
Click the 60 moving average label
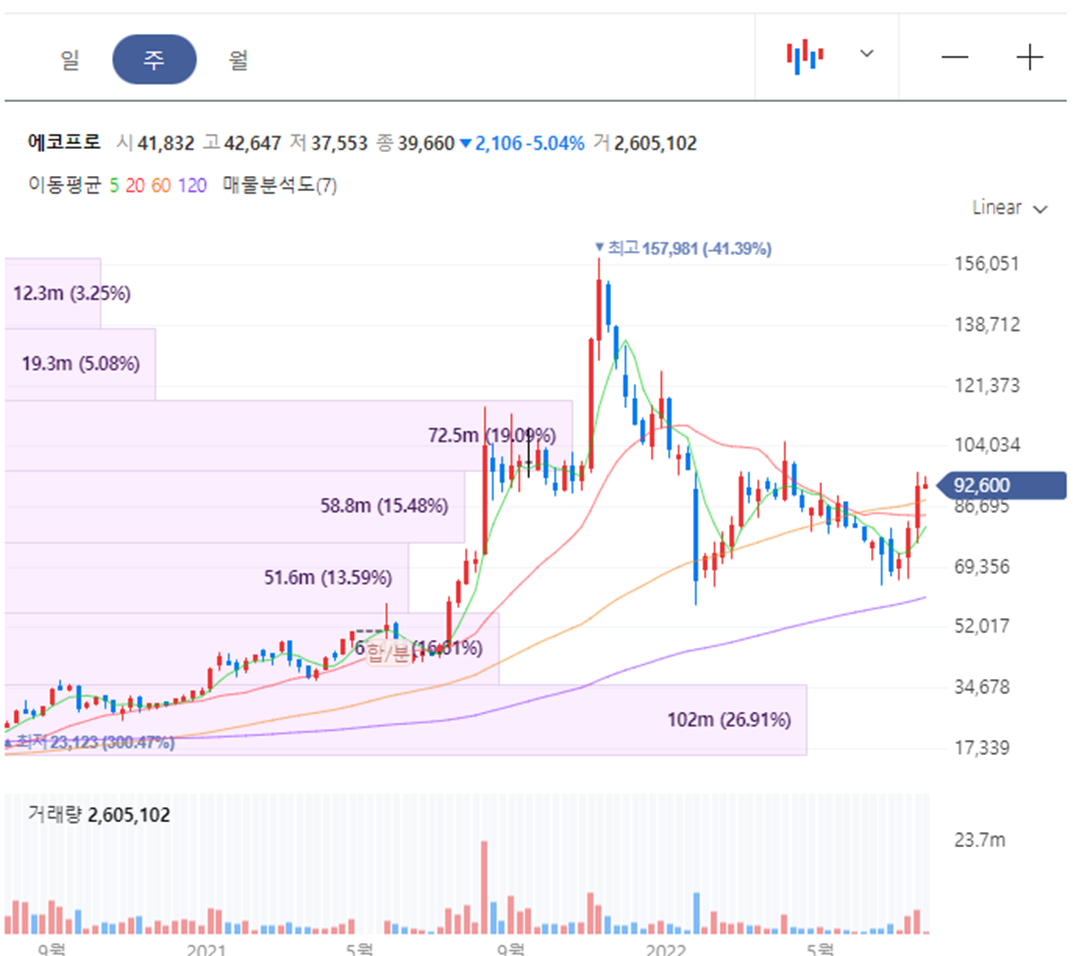pos(161,185)
